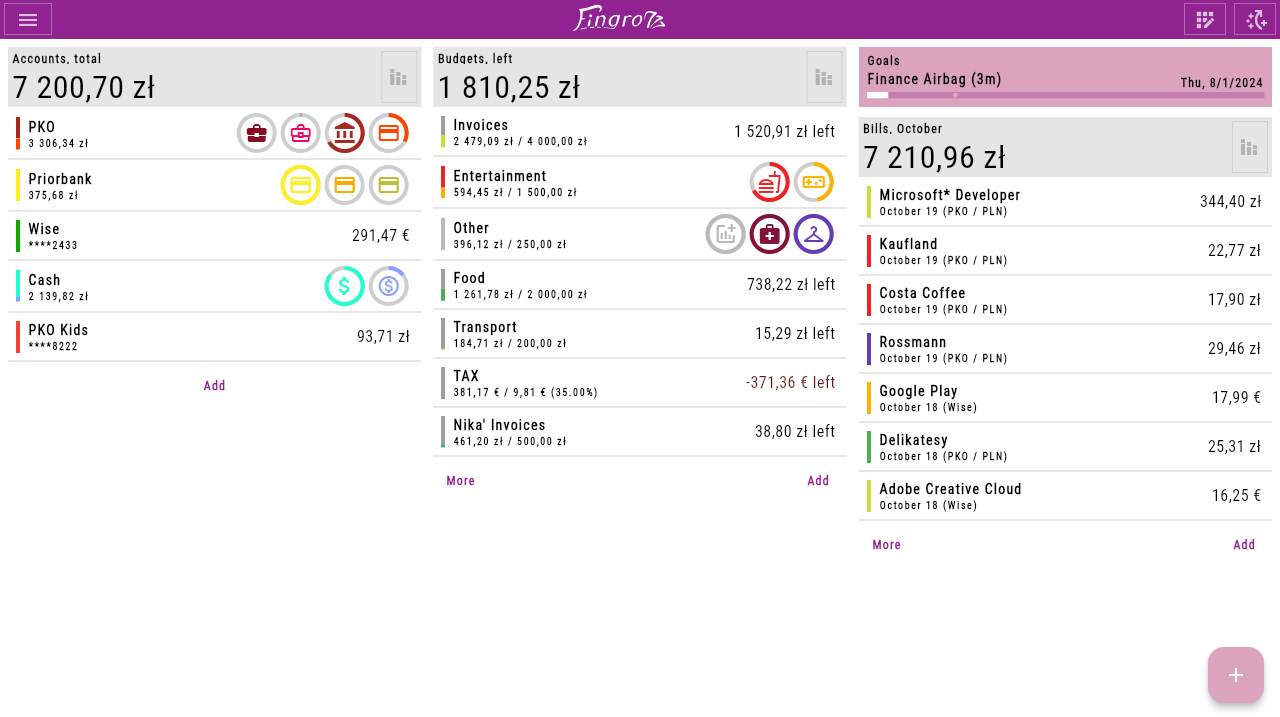Open the PKO Kids account row
Image resolution: width=1280 pixels, height=717 pixels.
tap(215, 337)
